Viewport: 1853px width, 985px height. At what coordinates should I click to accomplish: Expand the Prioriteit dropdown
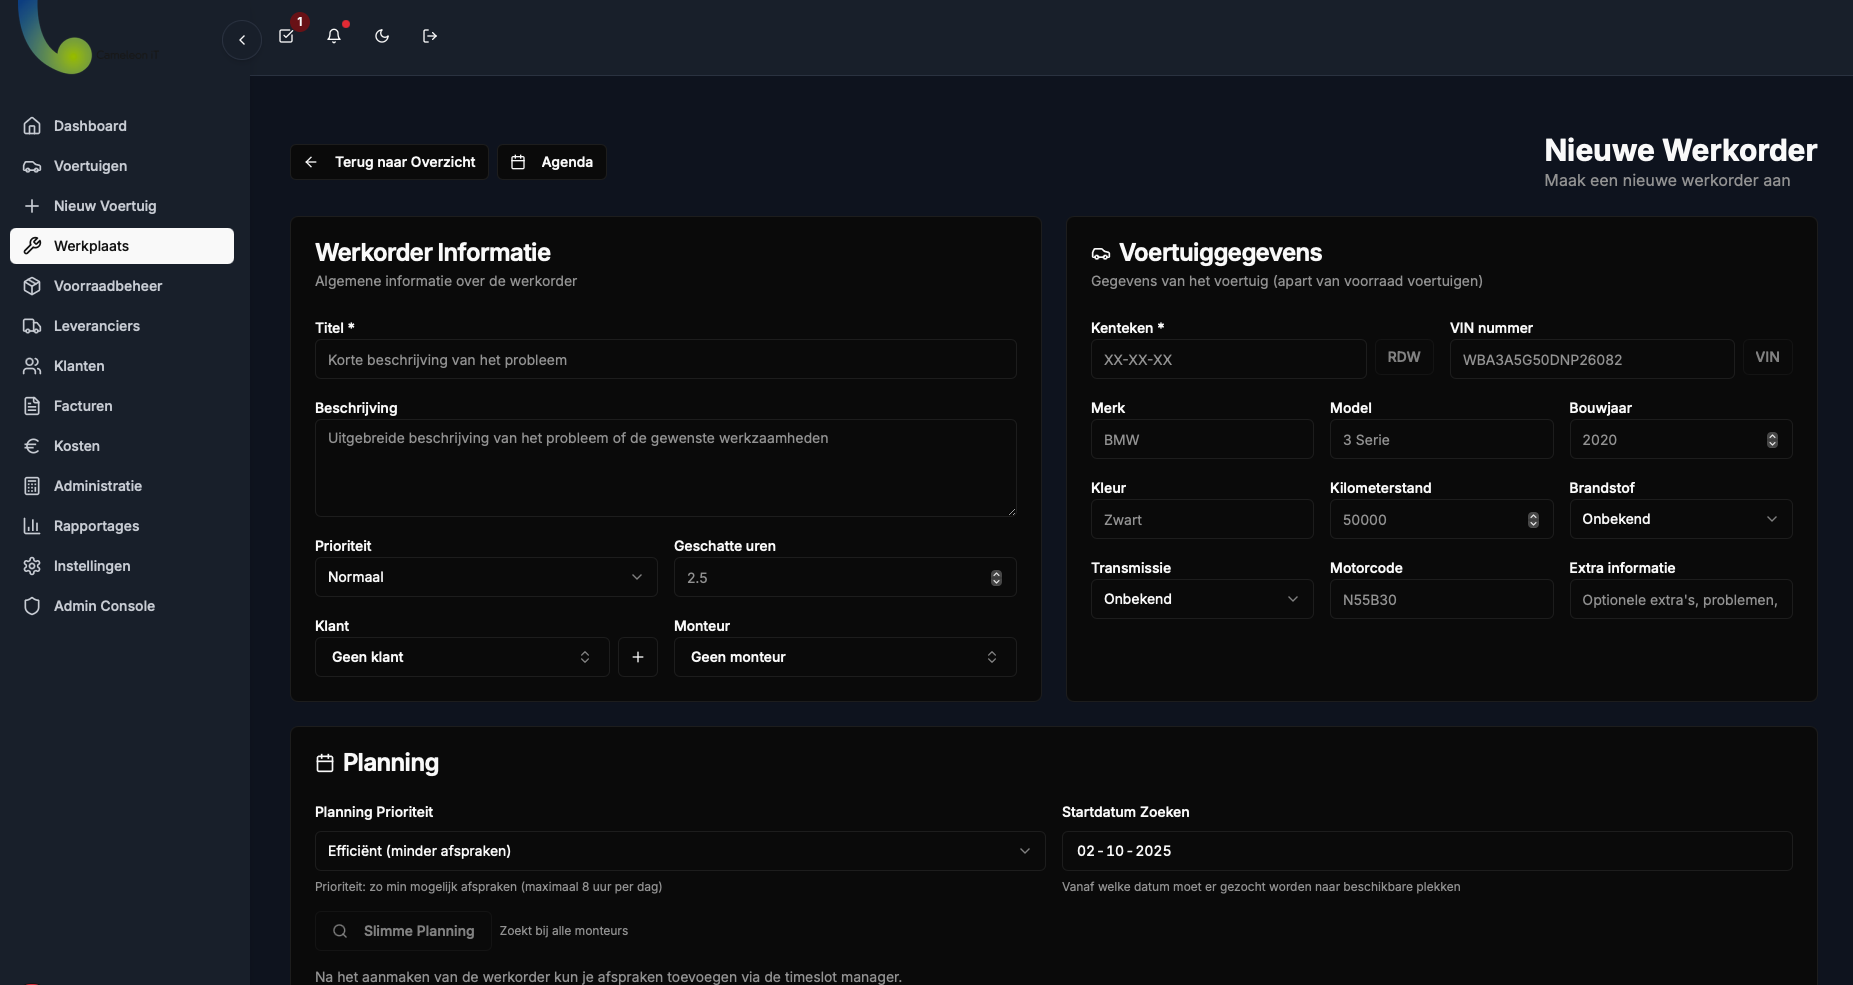(486, 577)
